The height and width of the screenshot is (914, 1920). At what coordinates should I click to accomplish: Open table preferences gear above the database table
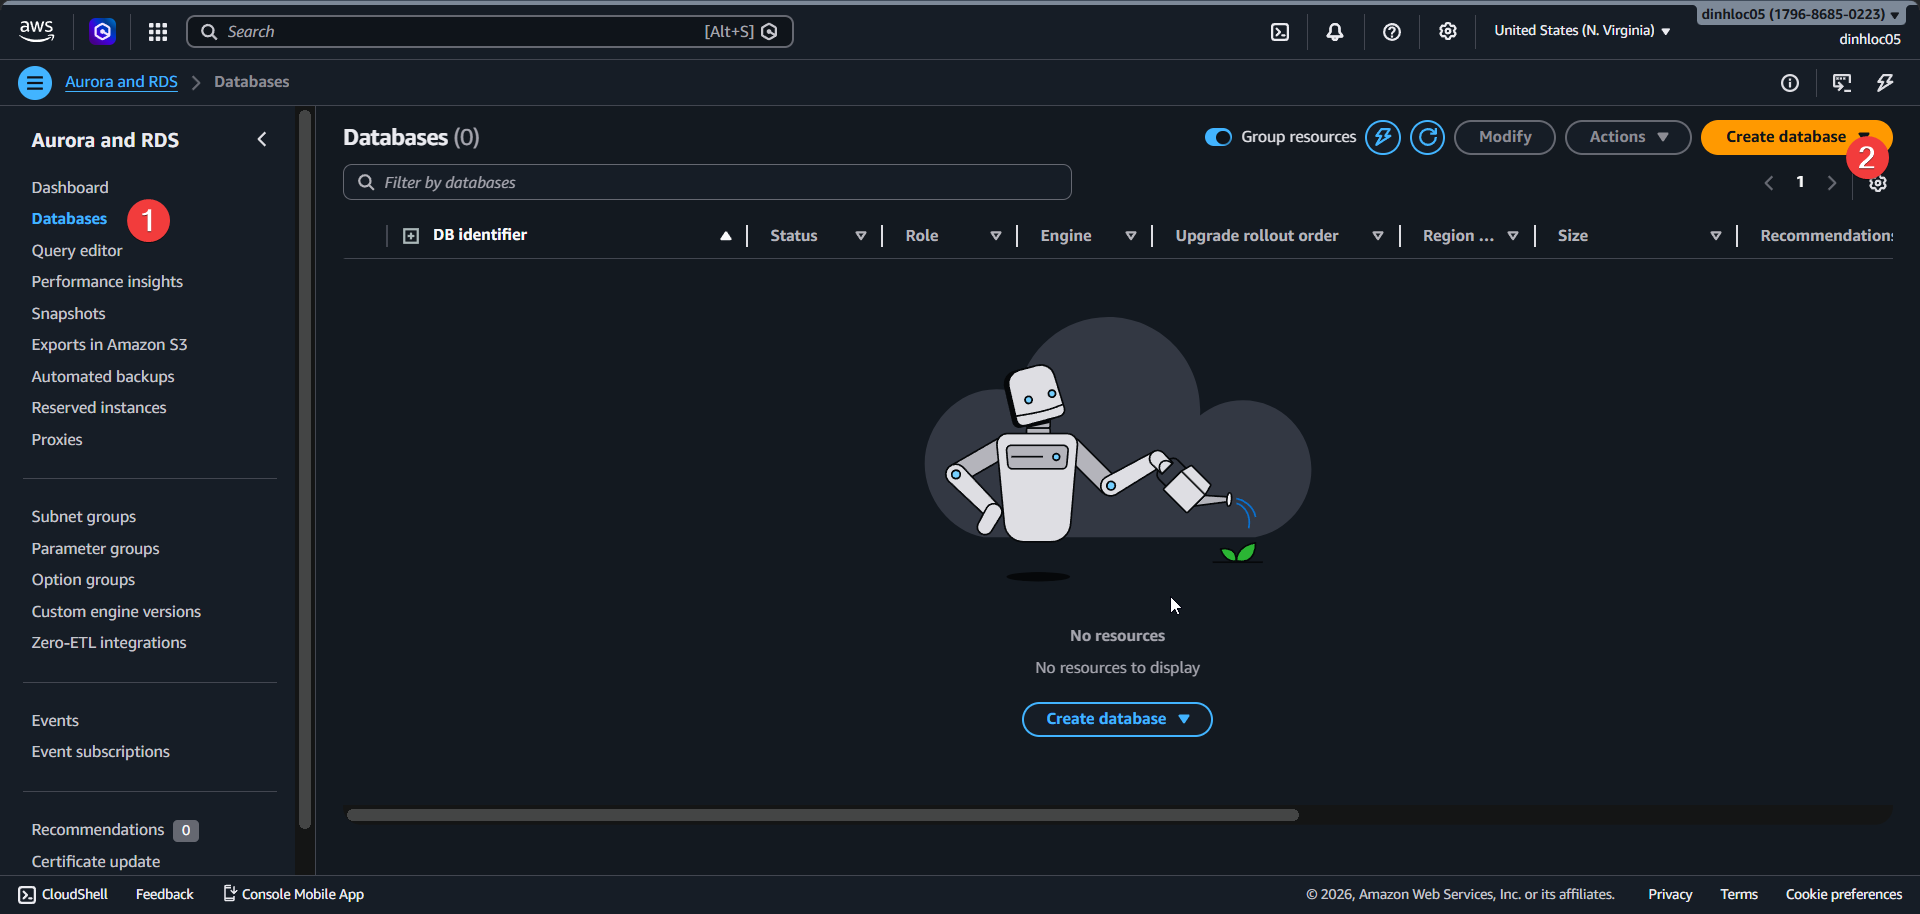[1878, 183]
